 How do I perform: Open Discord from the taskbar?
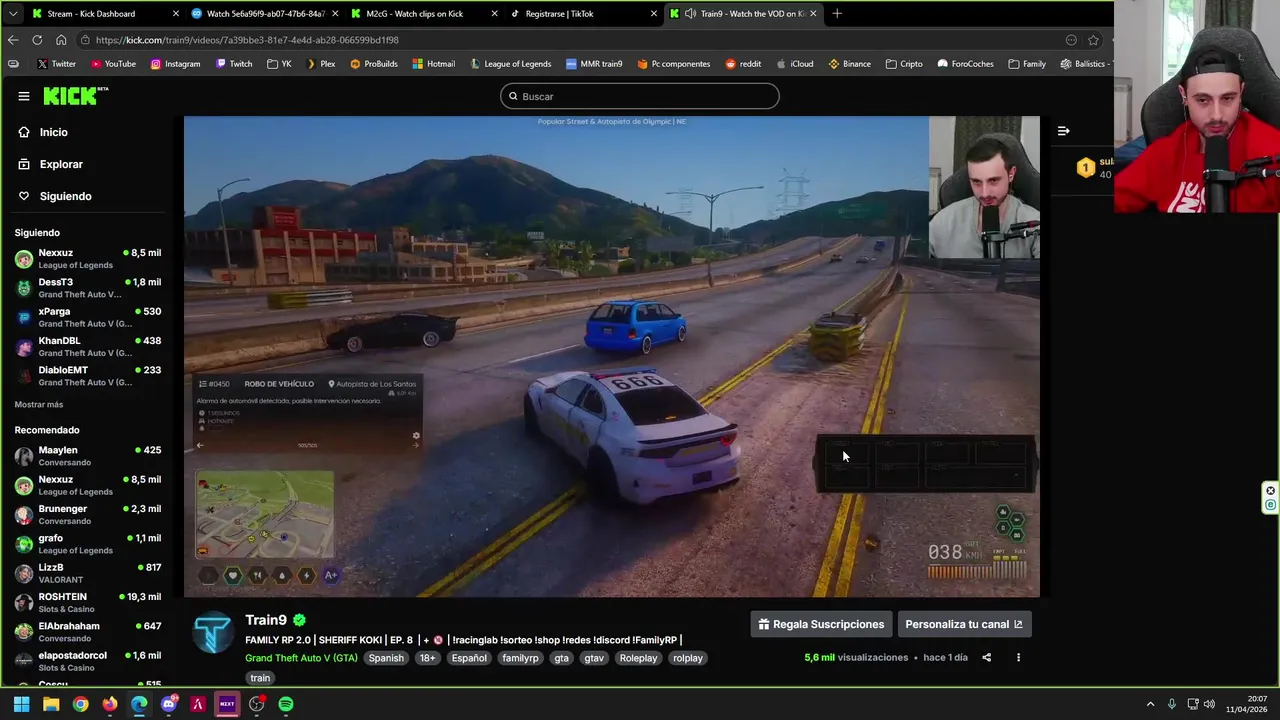point(168,704)
